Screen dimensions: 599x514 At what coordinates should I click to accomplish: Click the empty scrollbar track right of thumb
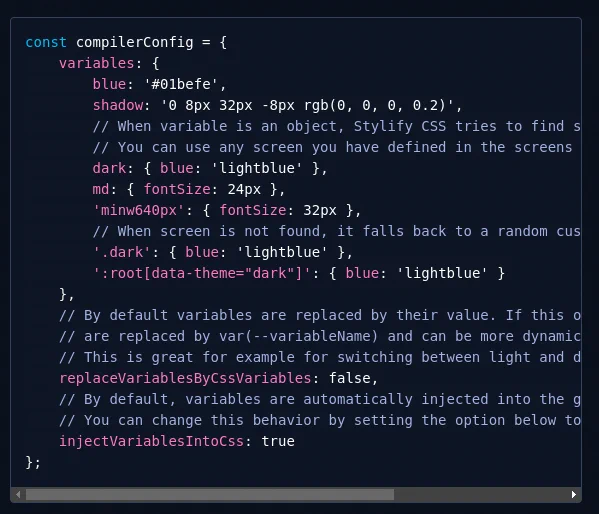(x=481, y=495)
